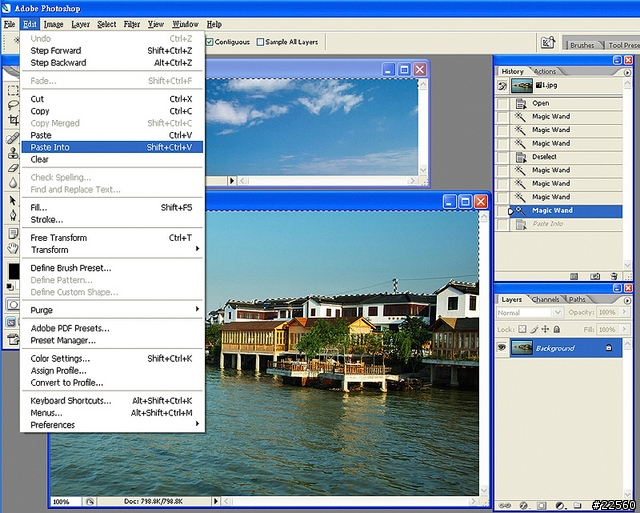
Task: Select the Lasso tool
Action: (x=13, y=105)
